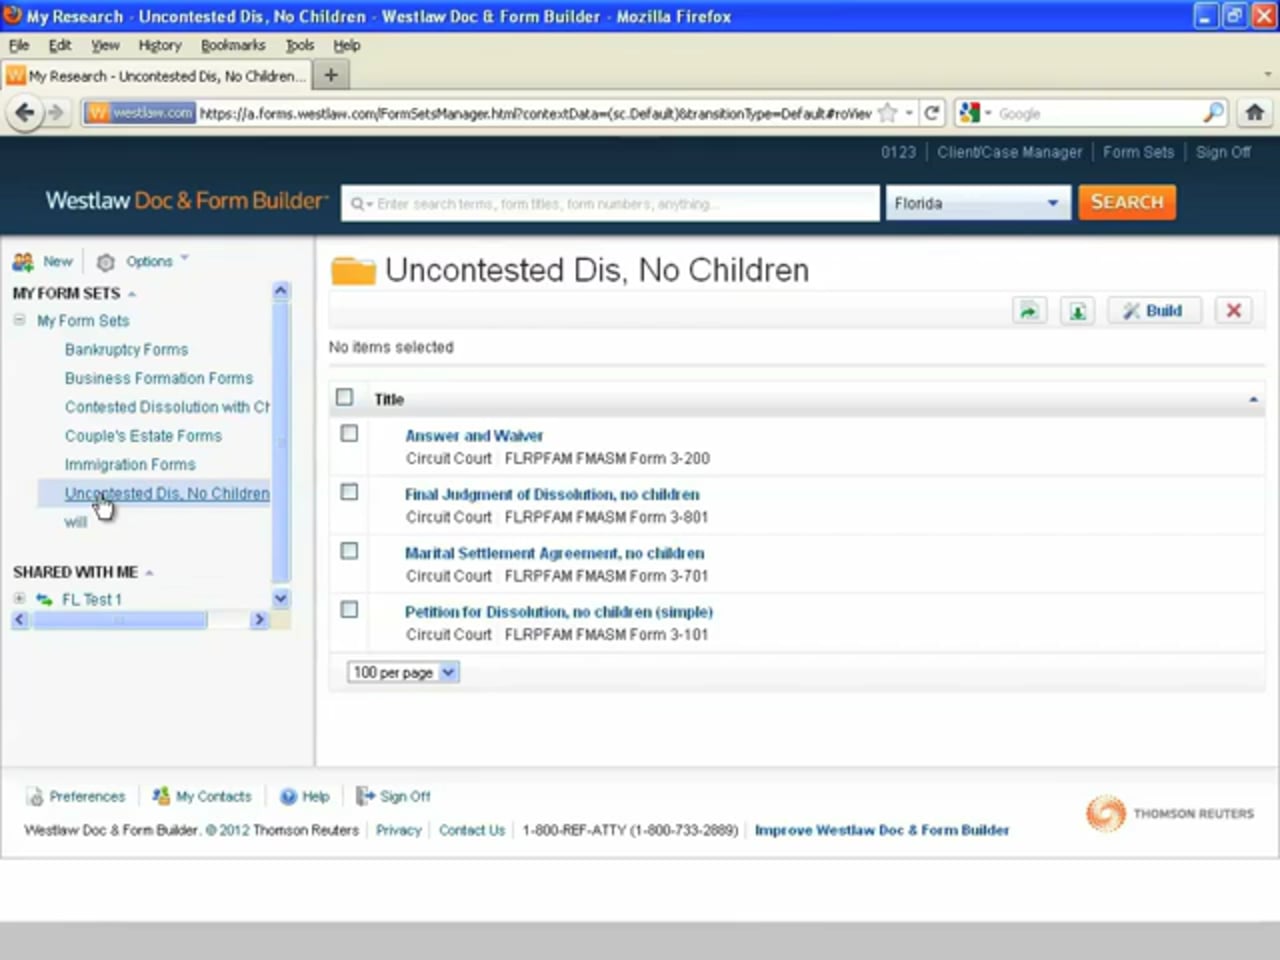The height and width of the screenshot is (960, 1280).
Task: Expand the FL Test 1 shared folder
Action: (x=19, y=599)
